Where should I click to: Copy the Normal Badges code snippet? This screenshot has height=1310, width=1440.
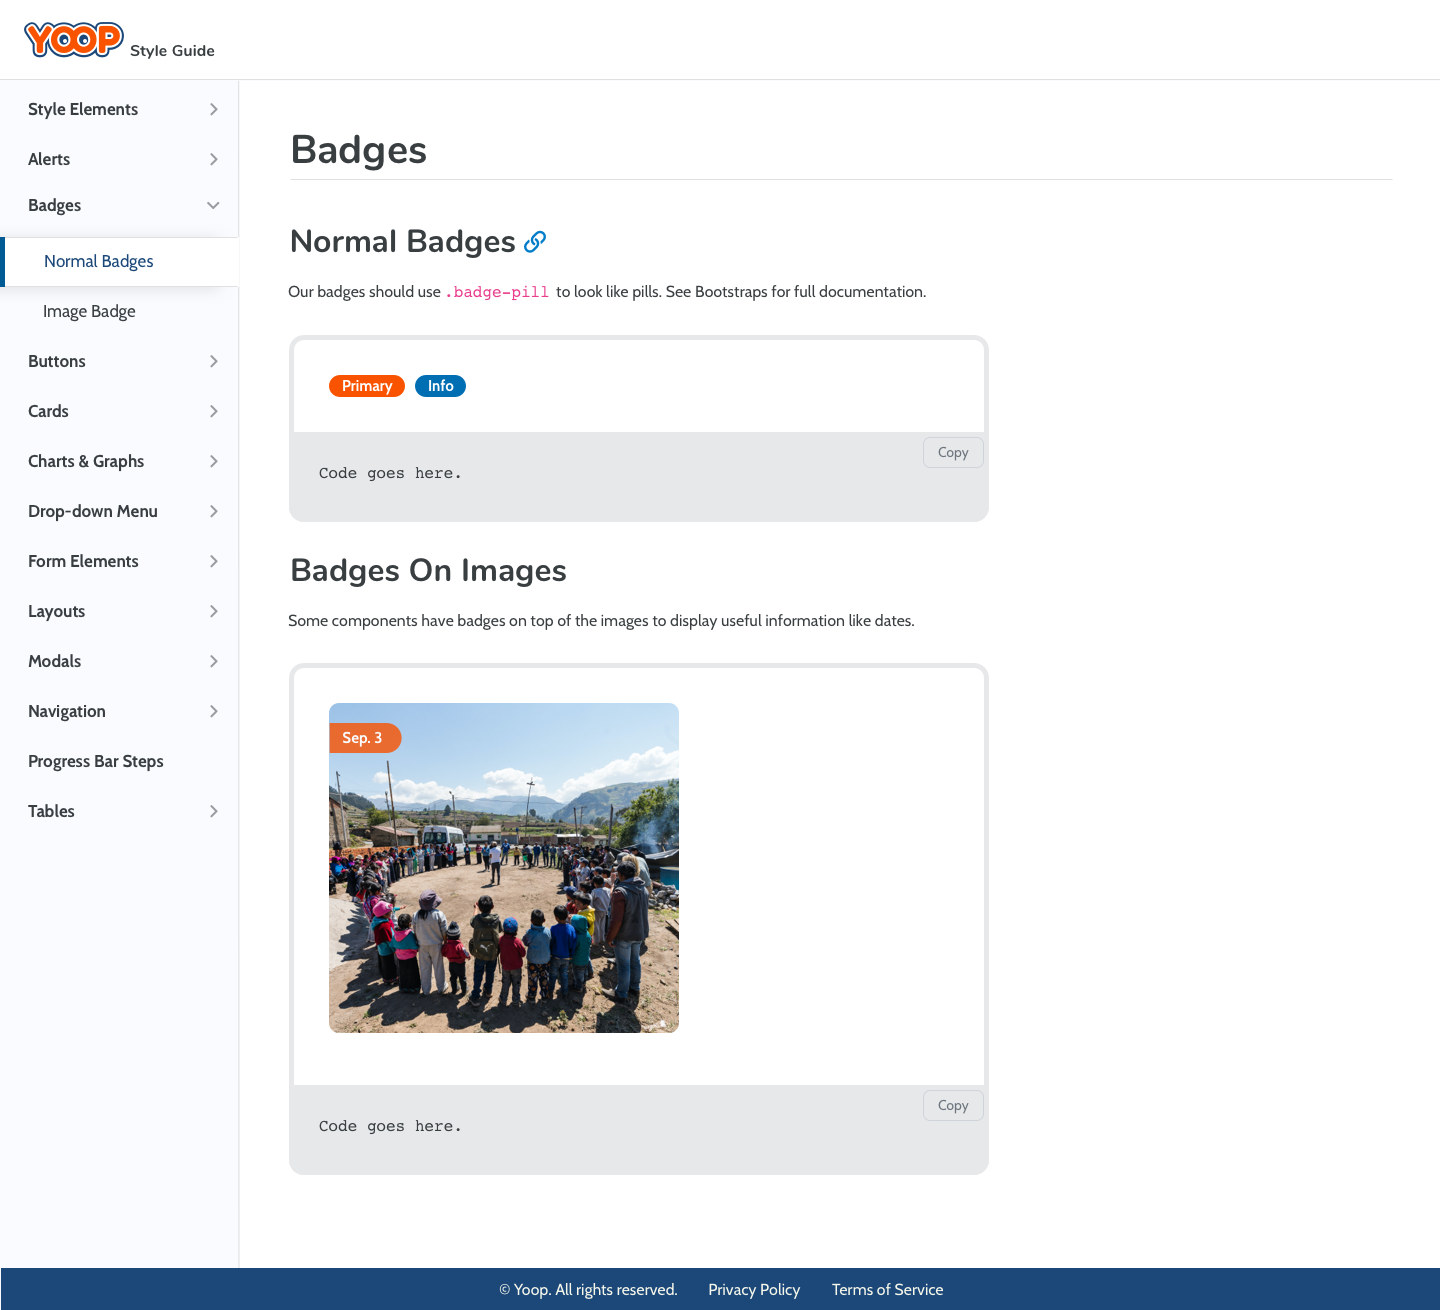953,452
